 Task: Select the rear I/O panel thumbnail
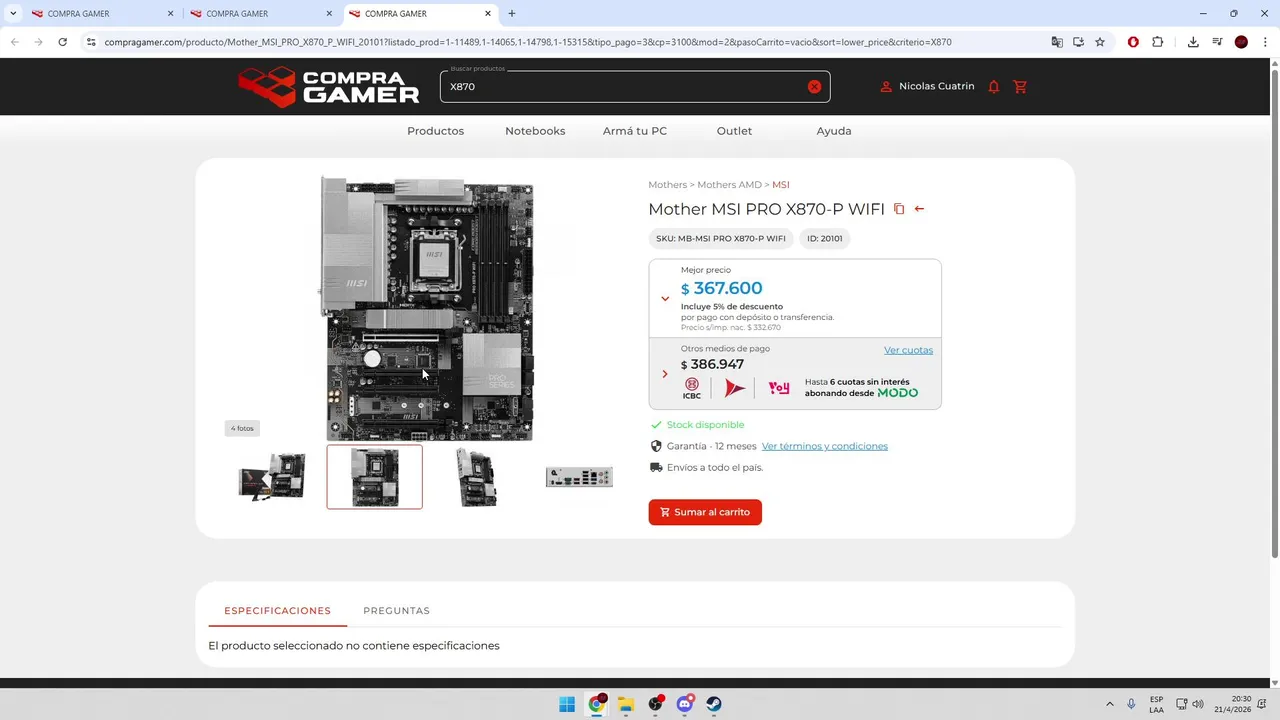coord(579,477)
